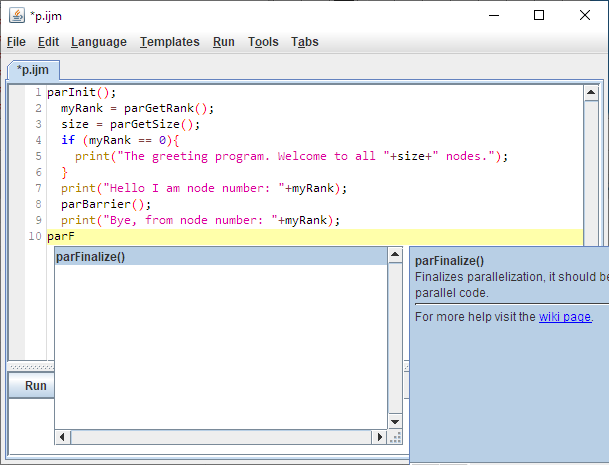Click the autocomplete list scroll-left arrow
The height and width of the screenshot is (465, 609).
[x=62, y=438]
